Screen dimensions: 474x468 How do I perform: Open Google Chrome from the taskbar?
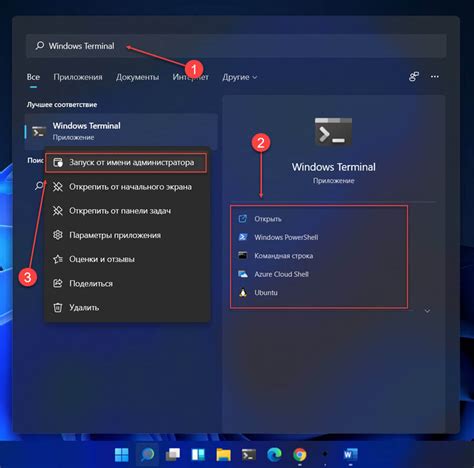click(300, 454)
